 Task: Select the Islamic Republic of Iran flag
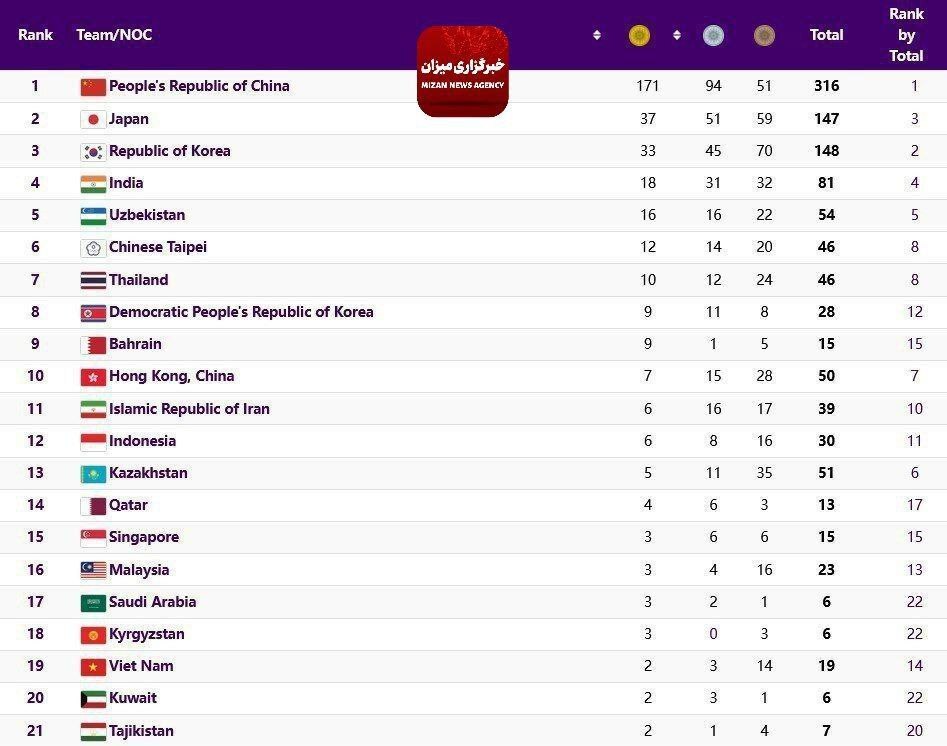[x=93, y=409]
